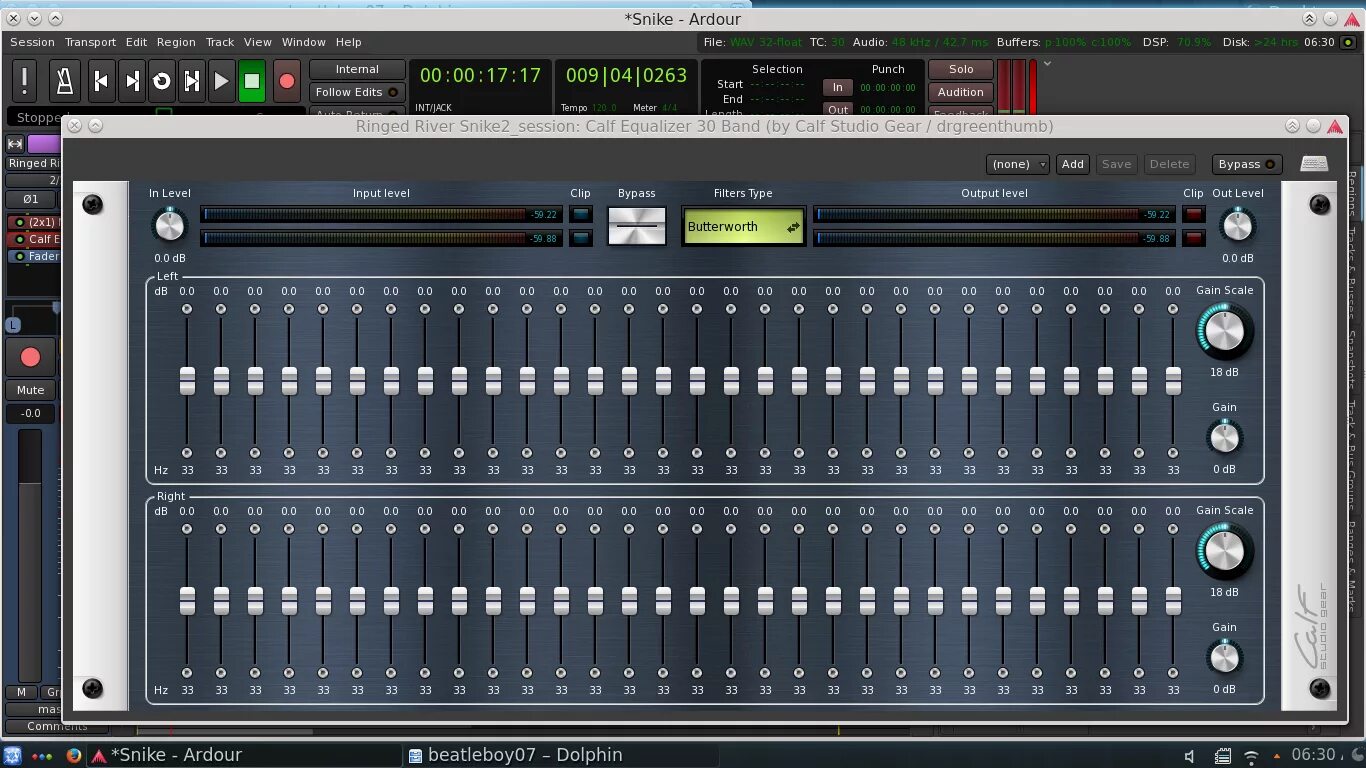Open the Wi-Fi network tray icon
Viewport: 1366px width, 768px height.
click(1251, 756)
